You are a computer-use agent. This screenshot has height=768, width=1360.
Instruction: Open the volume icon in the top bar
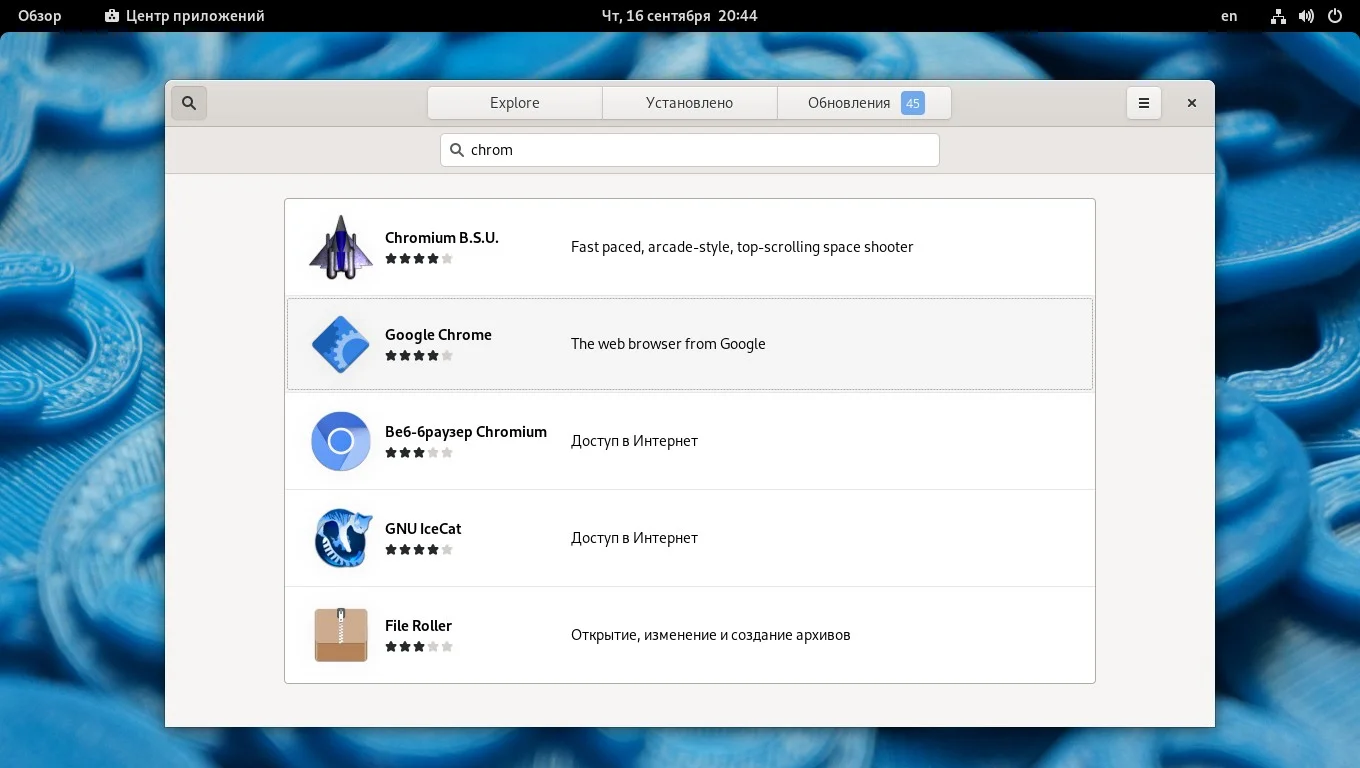[x=1305, y=15]
